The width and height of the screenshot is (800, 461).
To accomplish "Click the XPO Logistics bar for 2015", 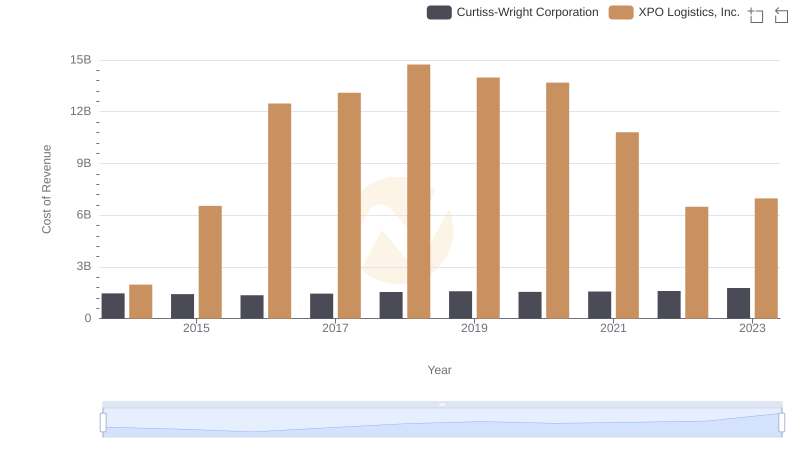I will pos(210,262).
